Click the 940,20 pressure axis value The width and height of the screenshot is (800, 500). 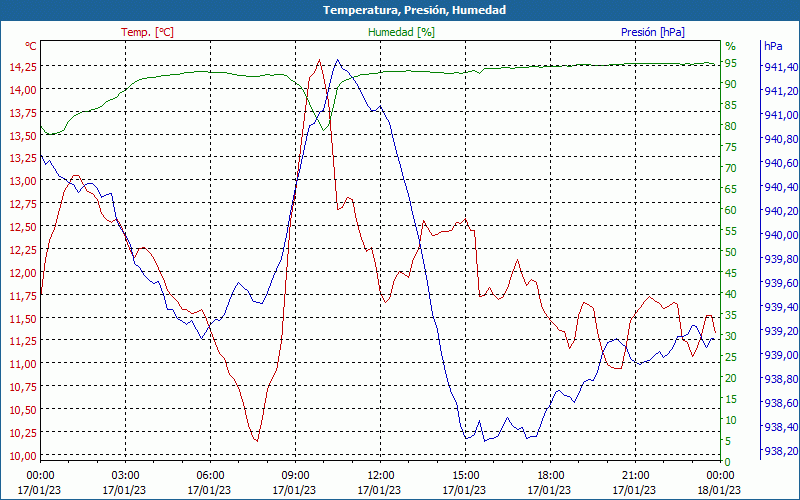tap(781, 211)
